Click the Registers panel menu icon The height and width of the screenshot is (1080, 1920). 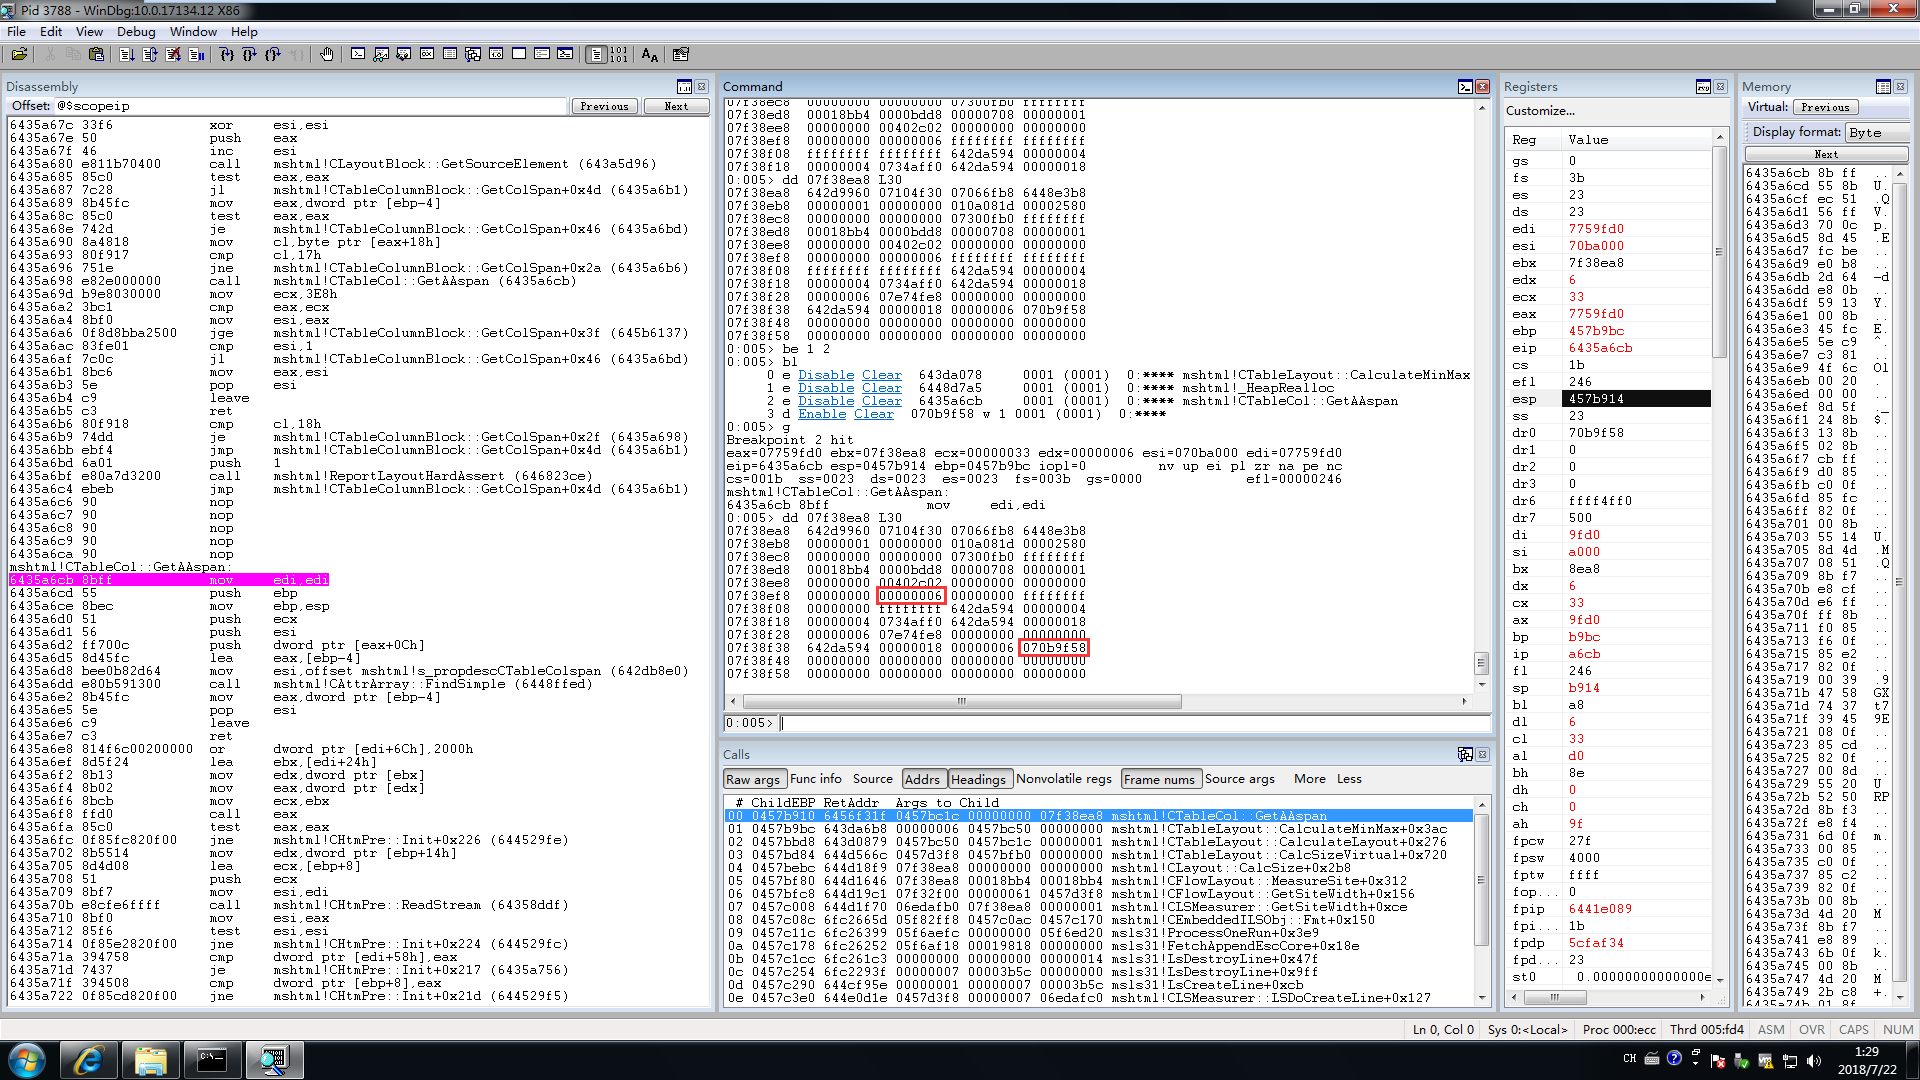(x=1703, y=87)
